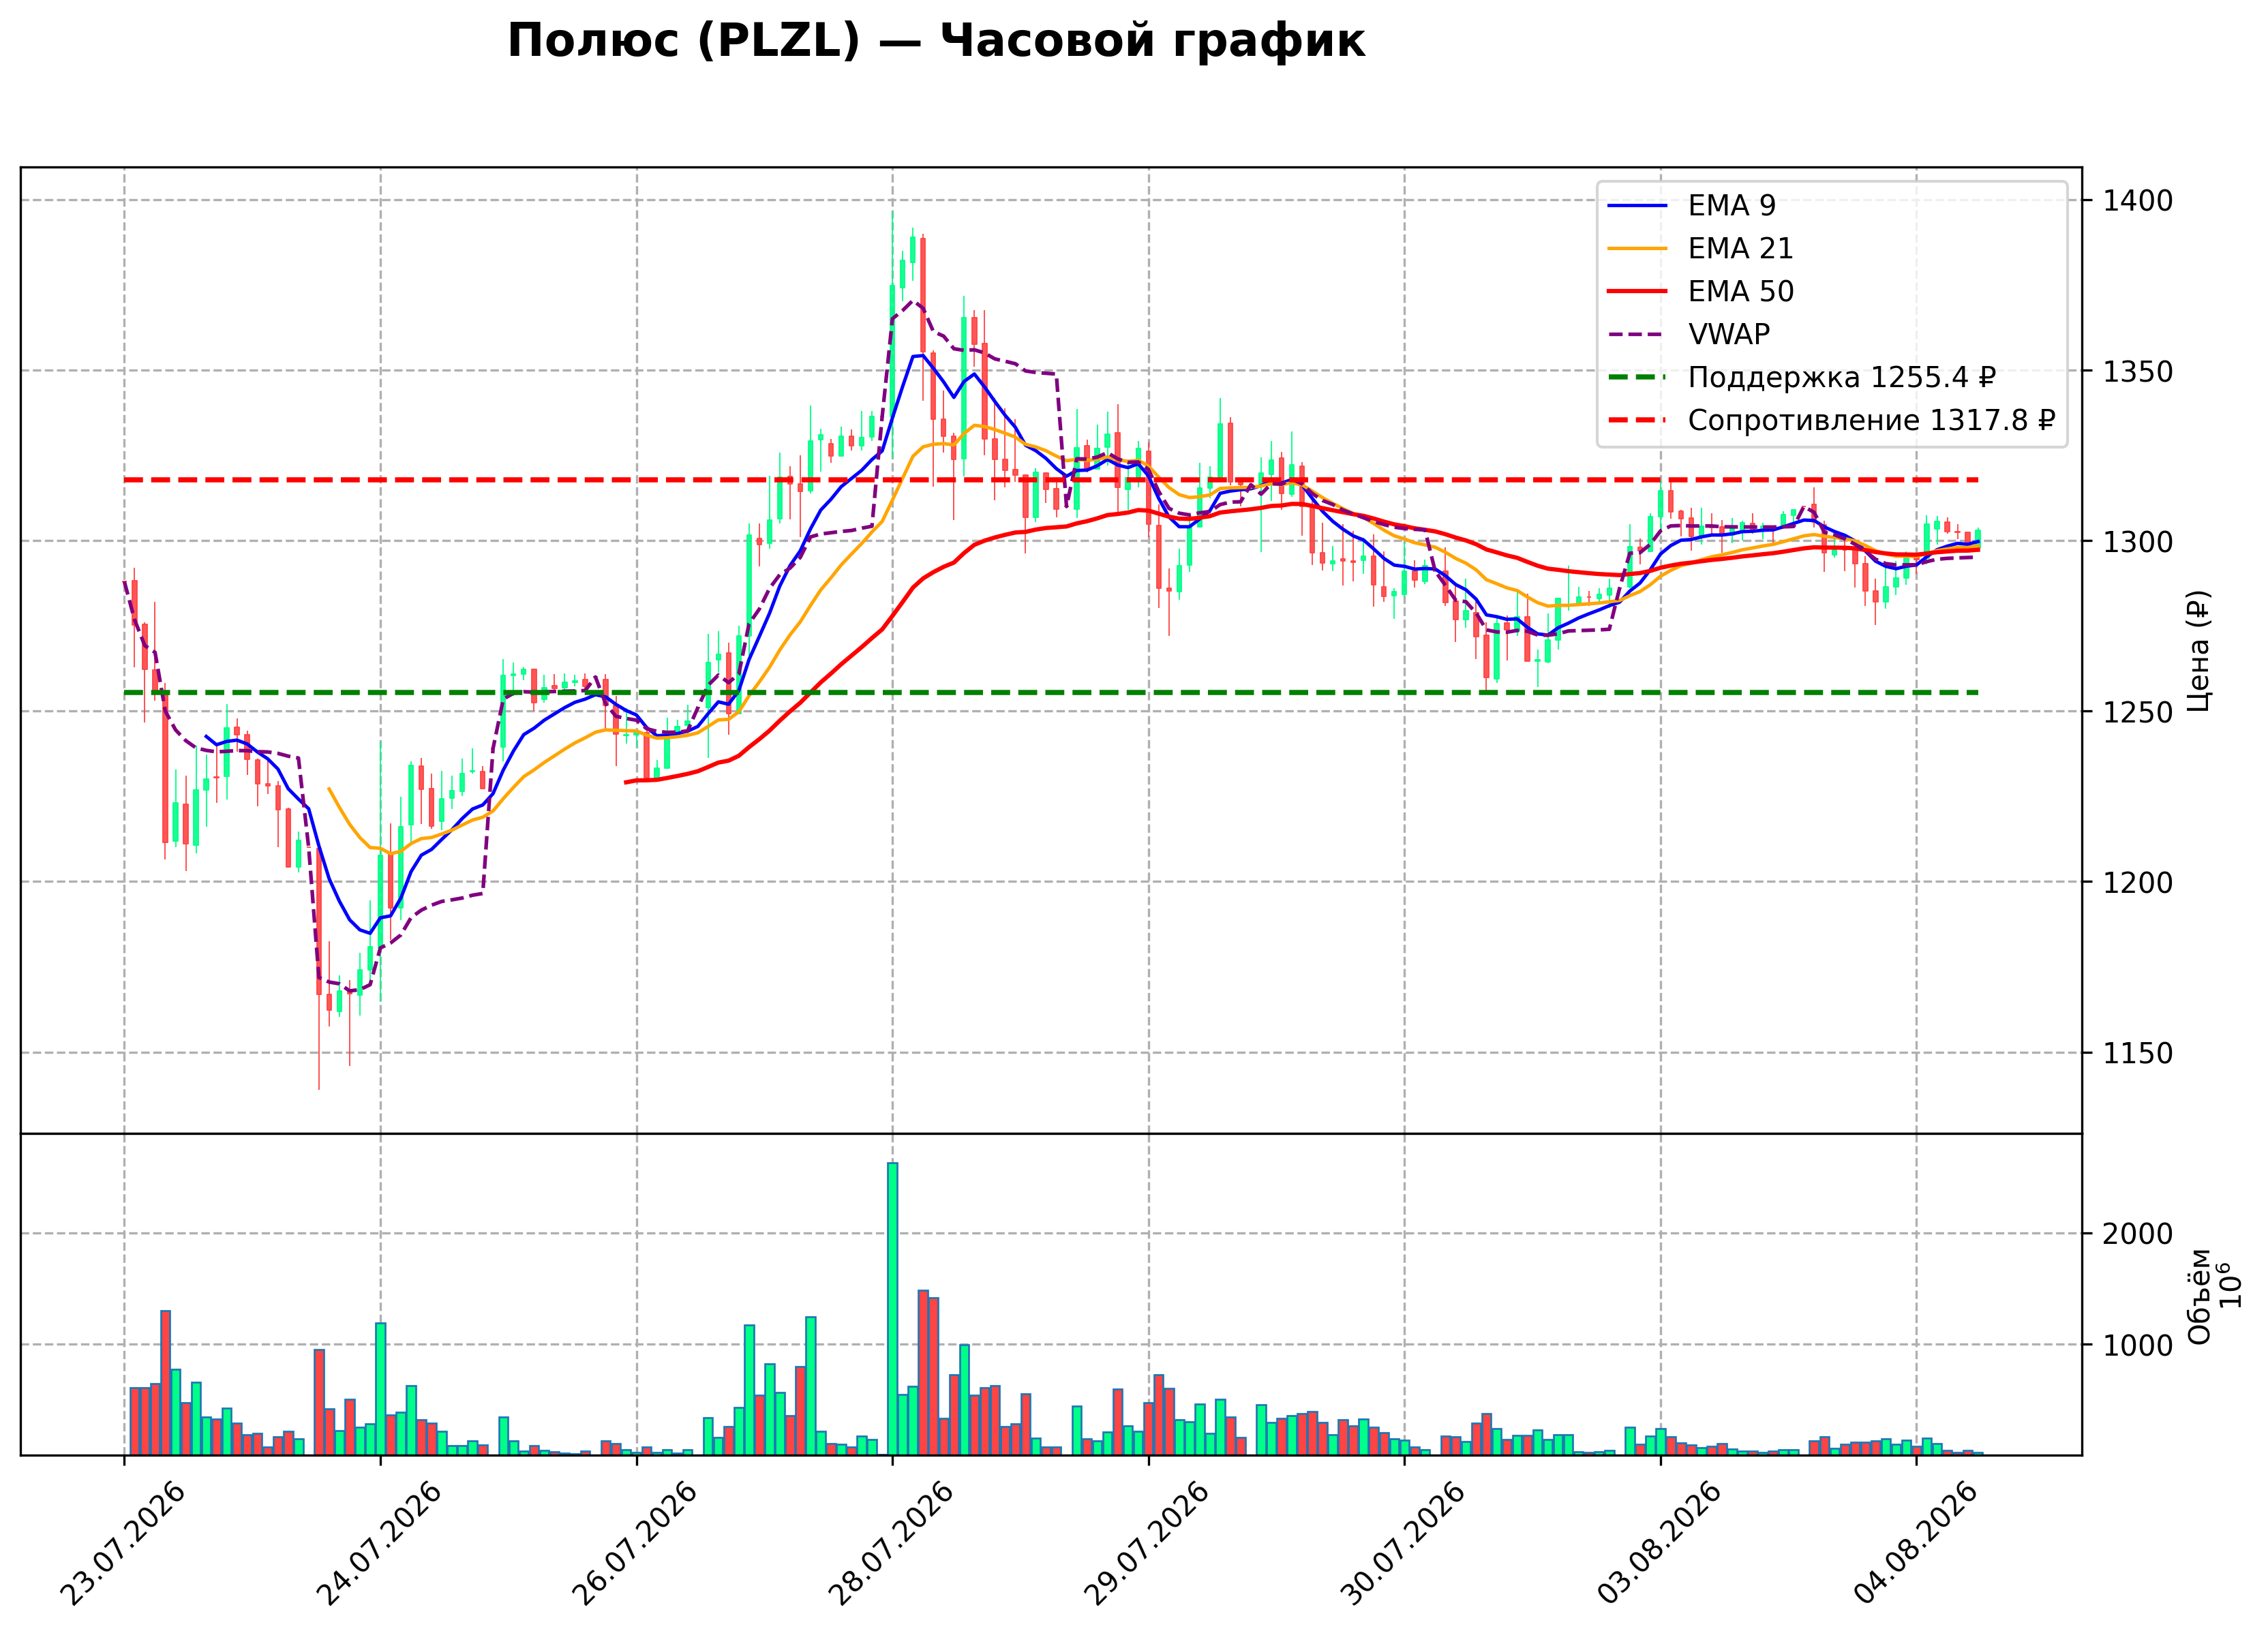Image resolution: width=2268 pixels, height=1631 pixels.
Task: Click the price axis tick "1250"
Action: (x=2138, y=712)
